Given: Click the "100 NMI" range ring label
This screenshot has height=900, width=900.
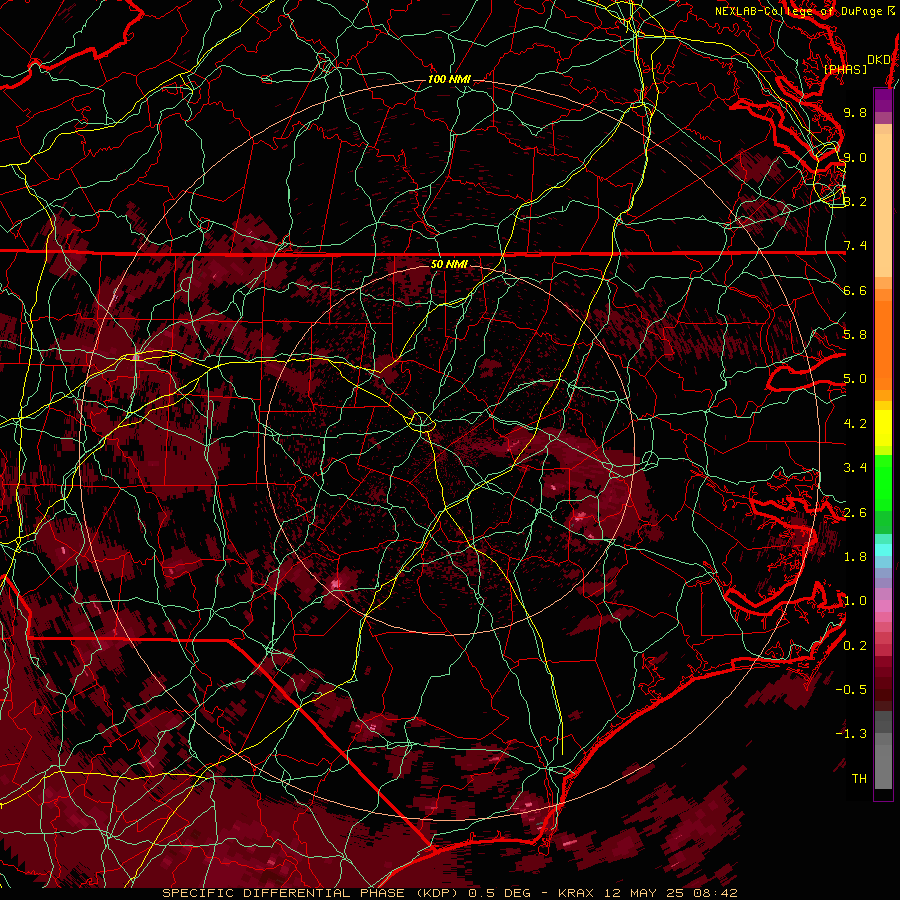Looking at the screenshot, I should click(x=449, y=79).
